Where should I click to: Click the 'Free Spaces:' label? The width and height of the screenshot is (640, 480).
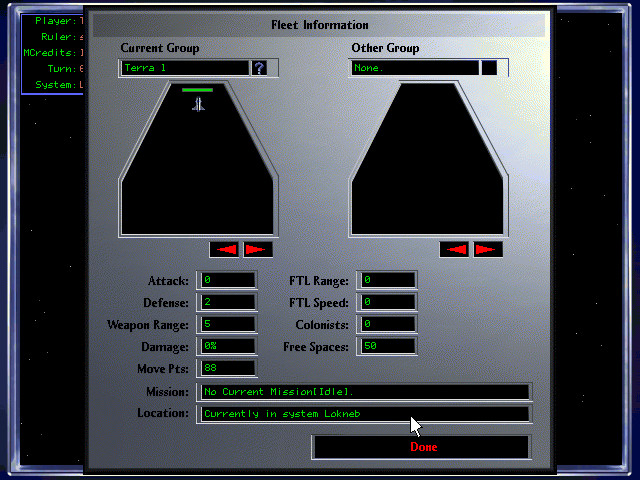coord(316,347)
